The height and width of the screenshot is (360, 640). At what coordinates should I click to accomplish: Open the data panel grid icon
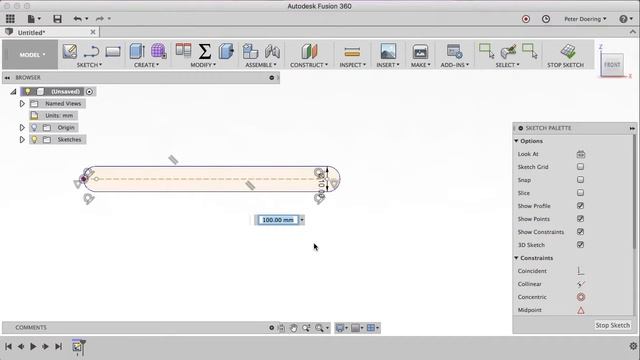[x=10, y=19]
